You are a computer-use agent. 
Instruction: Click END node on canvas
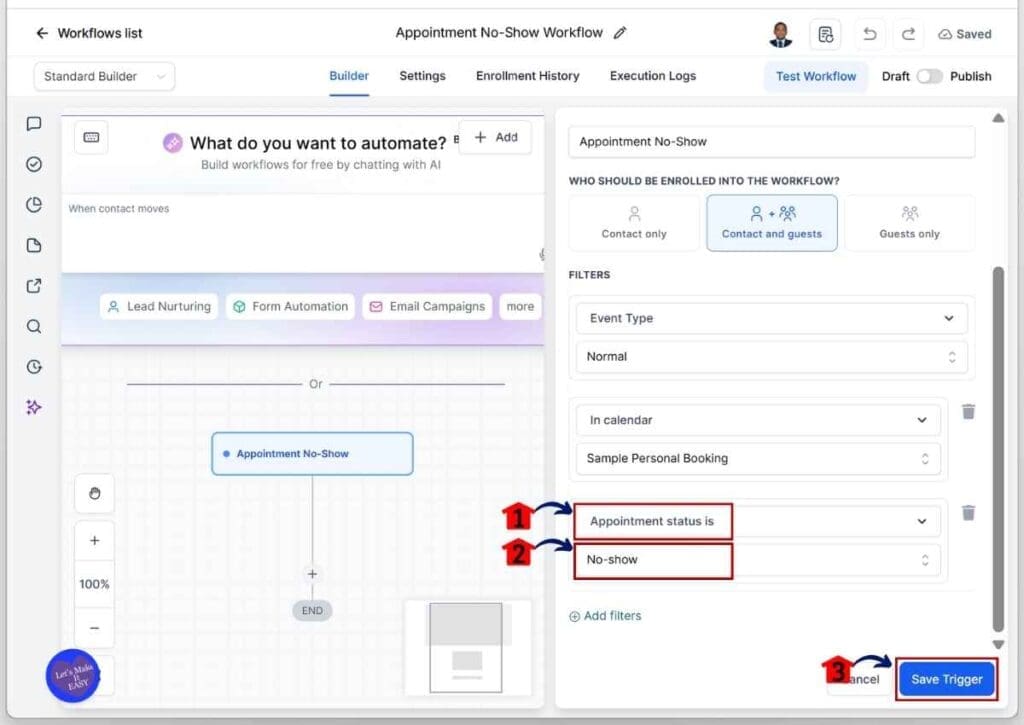312,611
